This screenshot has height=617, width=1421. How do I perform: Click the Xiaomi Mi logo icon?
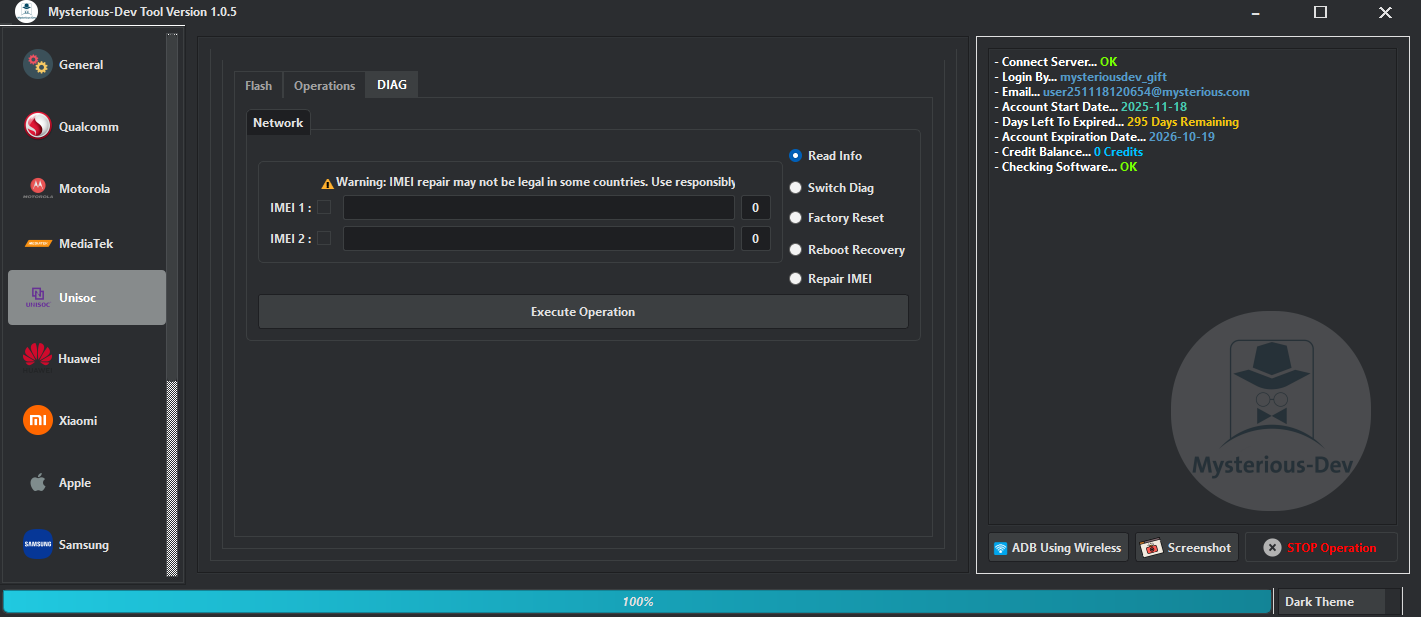click(37, 420)
